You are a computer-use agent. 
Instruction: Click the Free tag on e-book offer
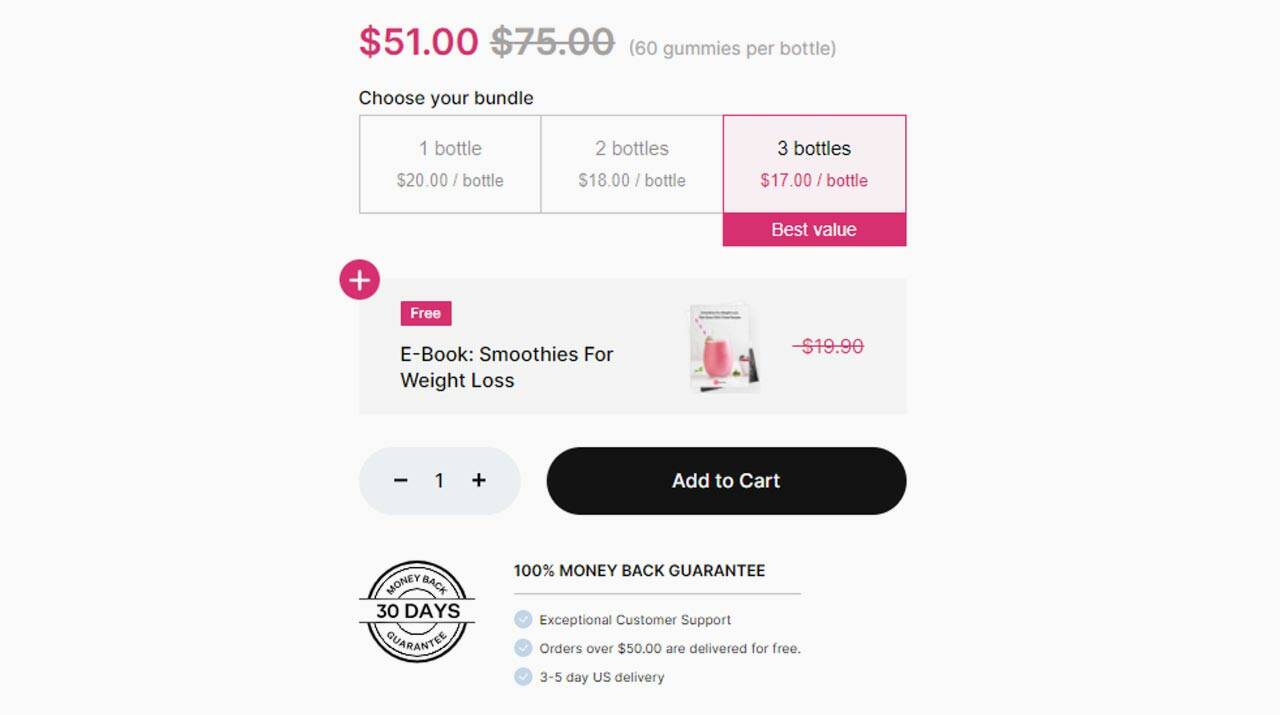[426, 314]
